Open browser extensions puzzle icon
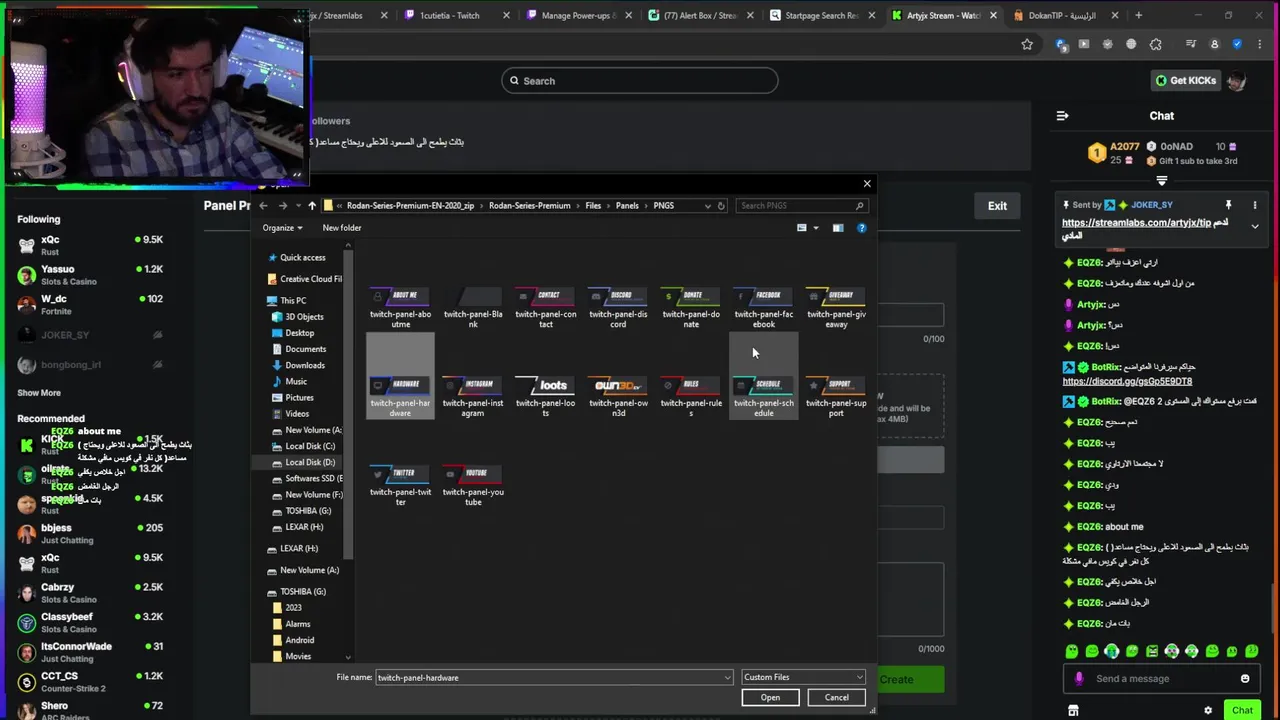Image resolution: width=1280 pixels, height=720 pixels. tap(1156, 44)
